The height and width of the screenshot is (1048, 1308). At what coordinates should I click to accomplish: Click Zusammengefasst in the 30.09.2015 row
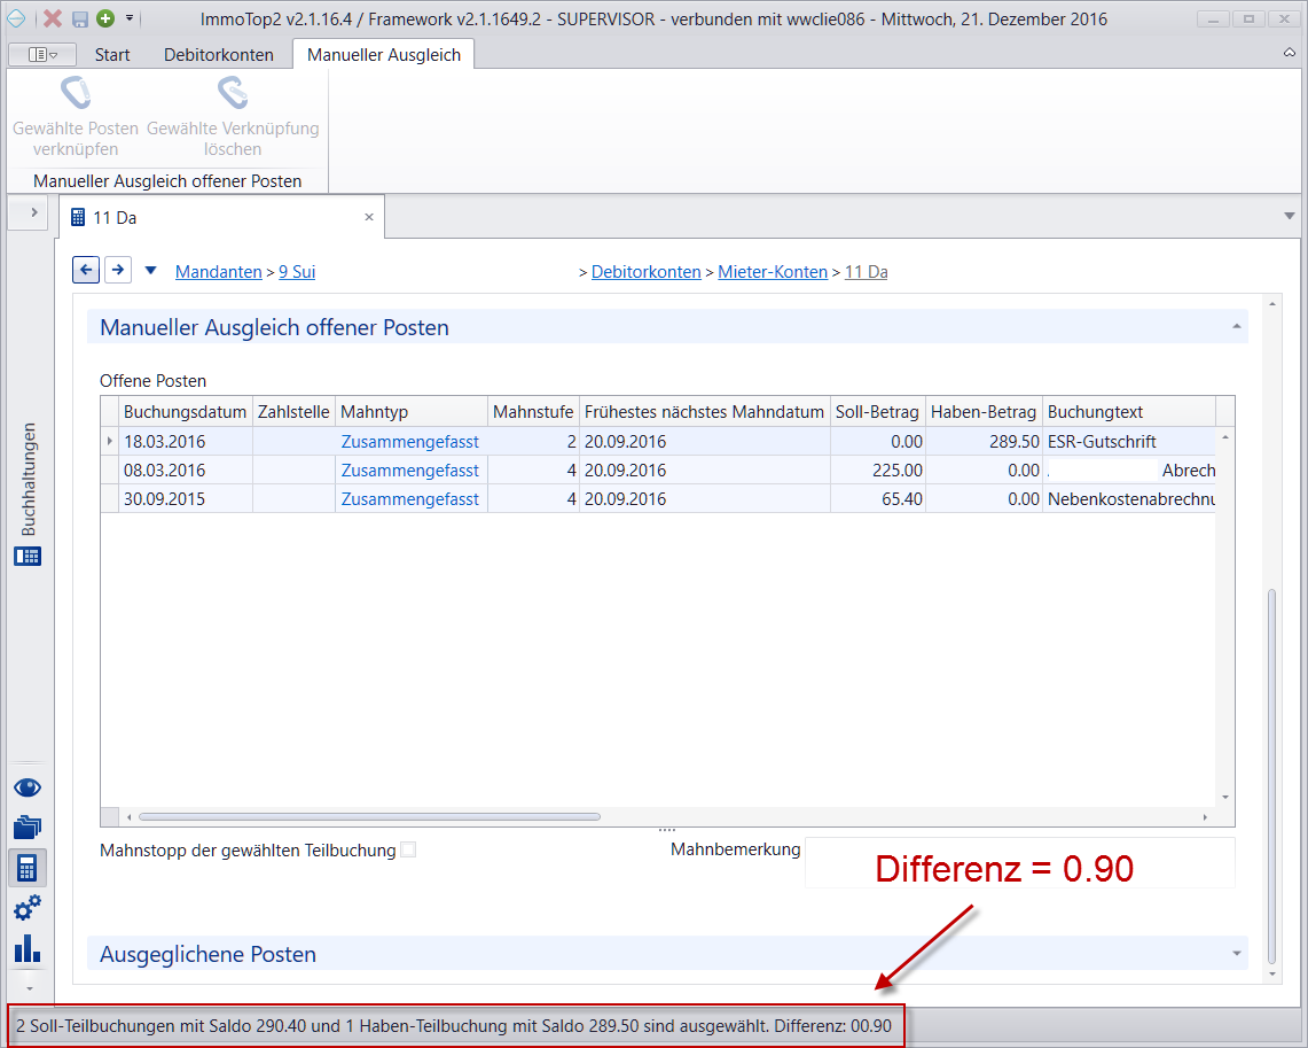pos(410,499)
